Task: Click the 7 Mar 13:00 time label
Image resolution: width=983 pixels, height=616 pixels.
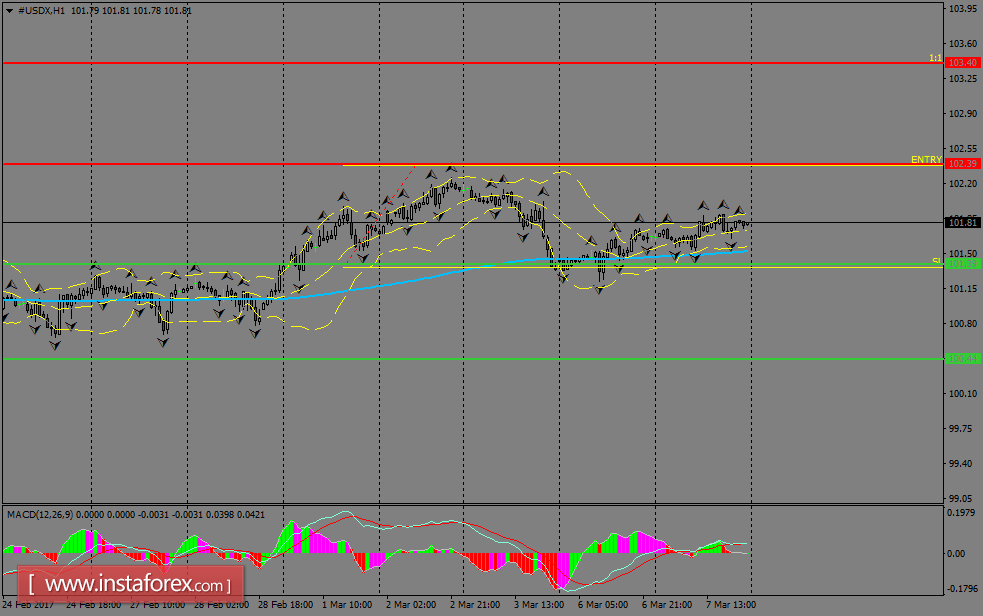Action: tap(730, 605)
